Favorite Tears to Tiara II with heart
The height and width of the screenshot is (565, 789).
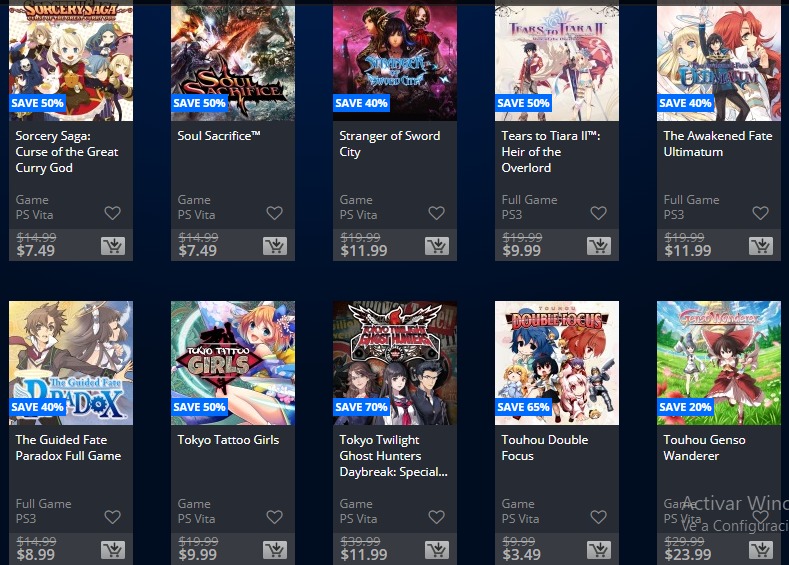[598, 213]
